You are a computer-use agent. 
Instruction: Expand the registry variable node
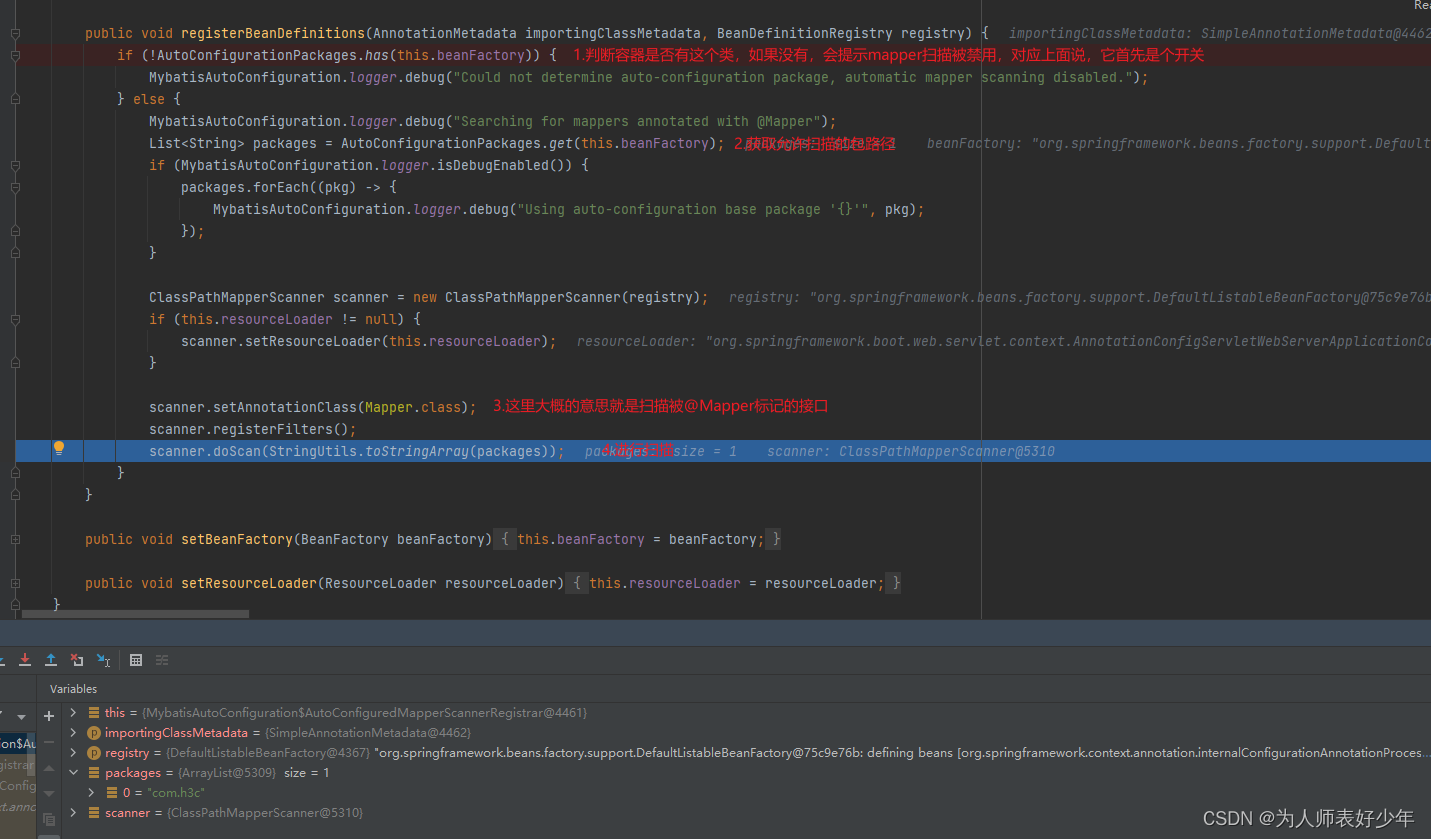73,753
